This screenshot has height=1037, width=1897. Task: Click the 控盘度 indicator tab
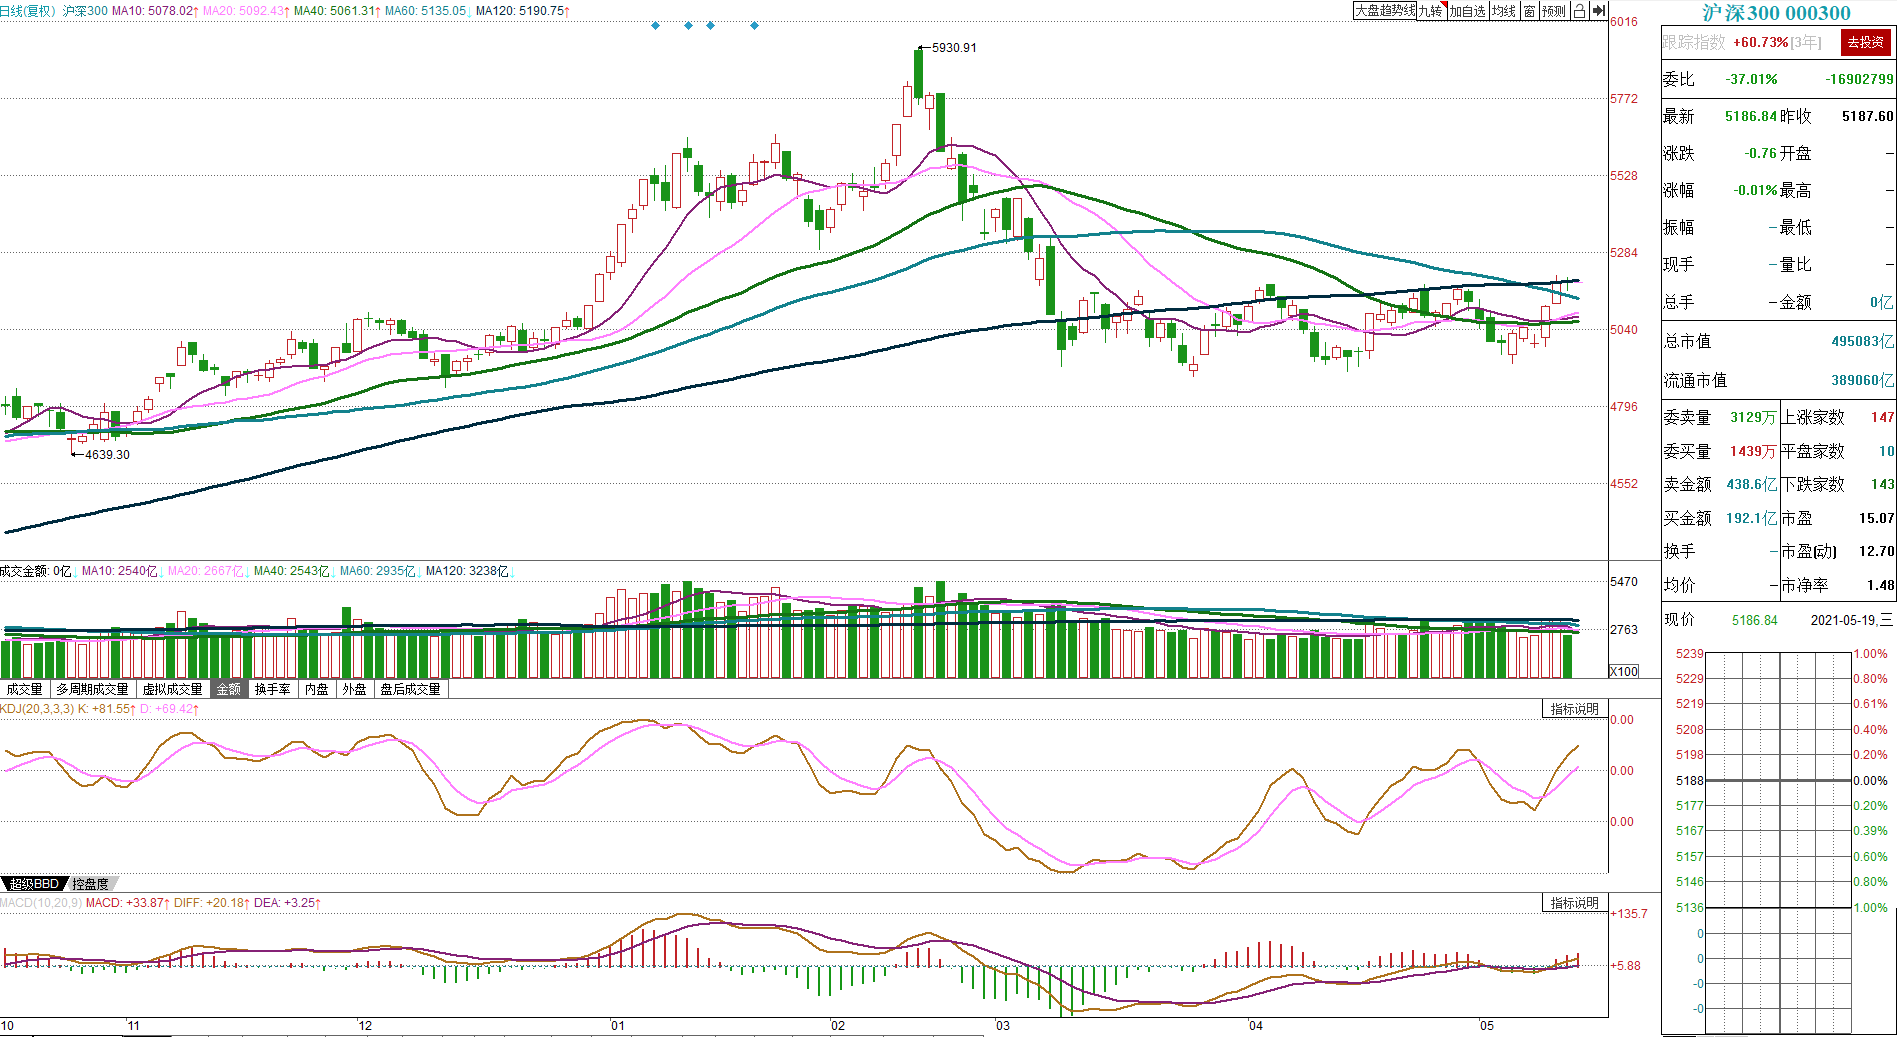click(90, 884)
